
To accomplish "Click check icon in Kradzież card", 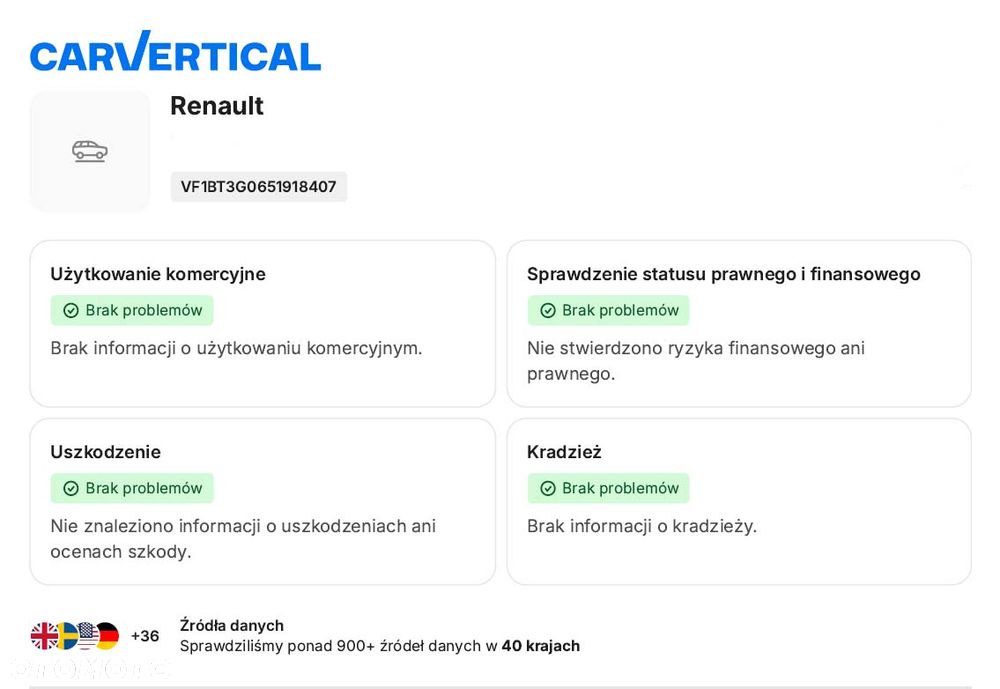I will 548,489.
